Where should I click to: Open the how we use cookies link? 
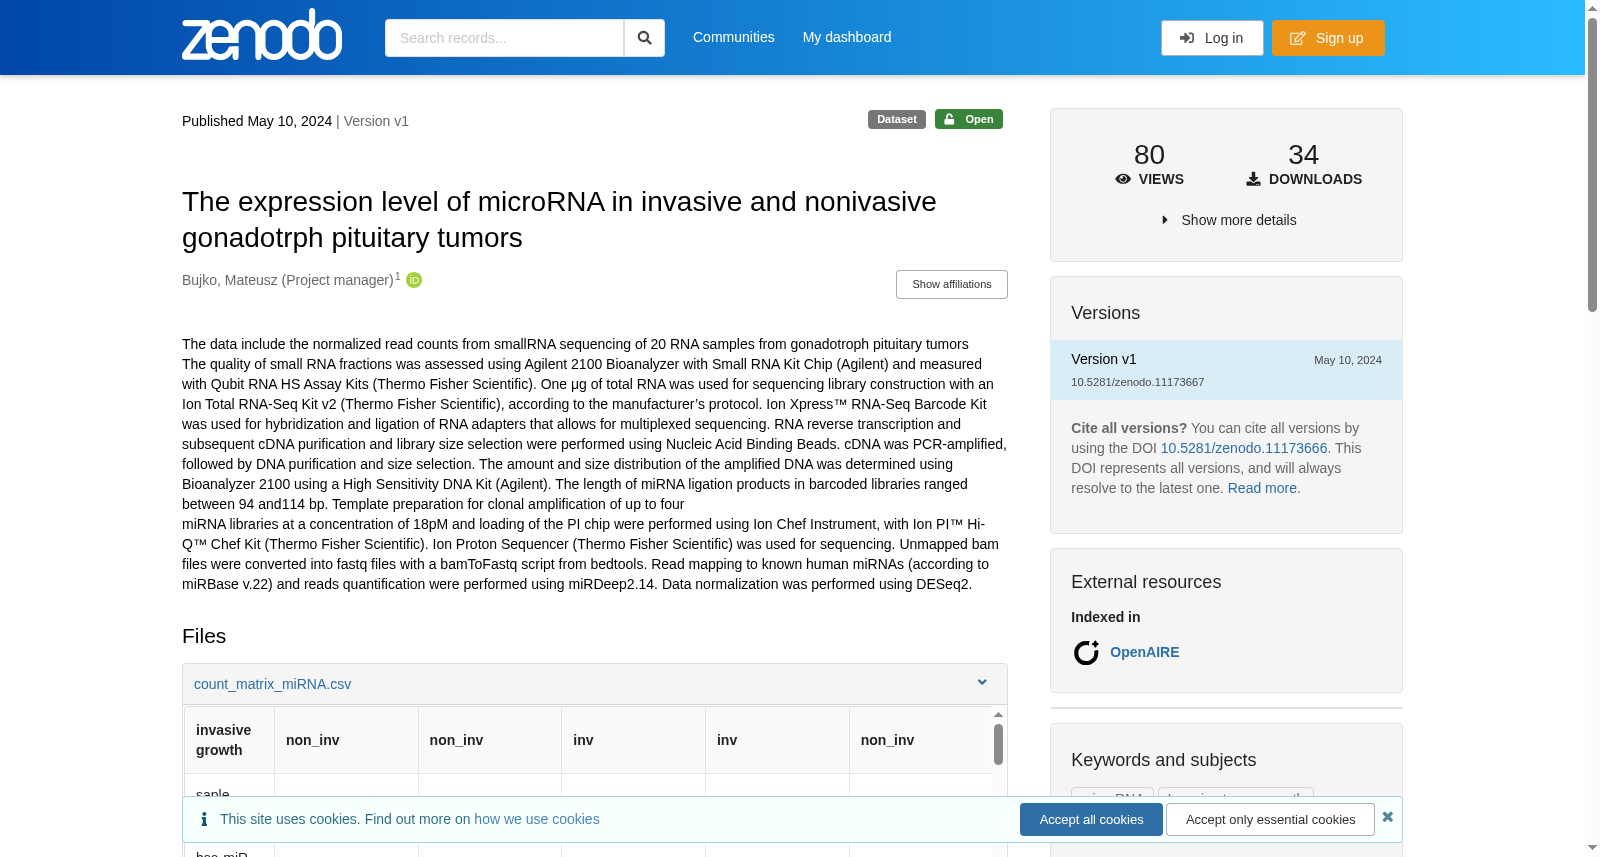tap(537, 819)
